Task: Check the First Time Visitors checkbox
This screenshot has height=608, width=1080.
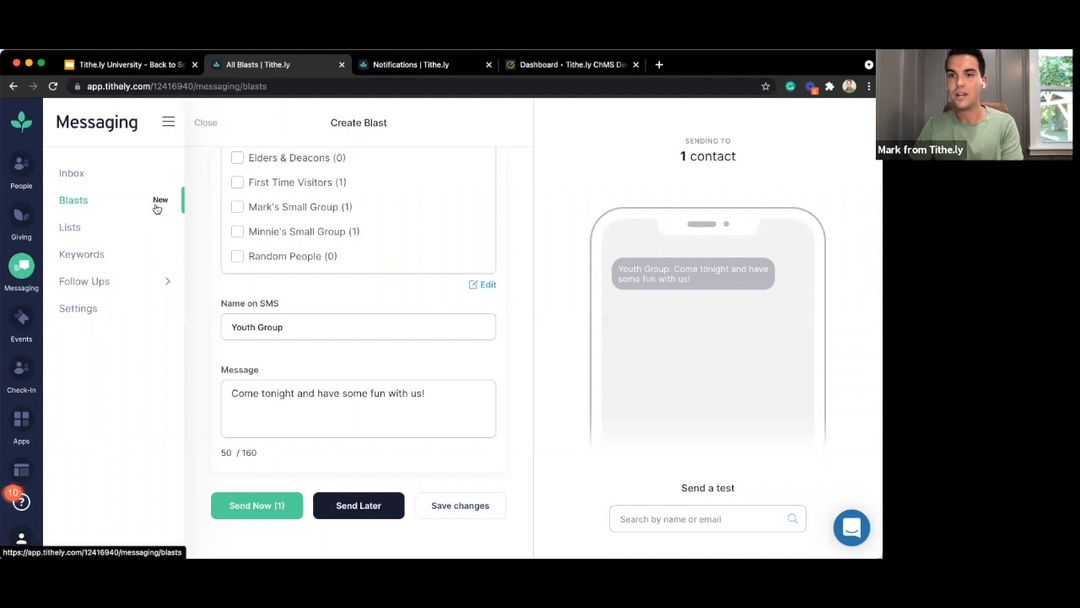Action: (237, 182)
